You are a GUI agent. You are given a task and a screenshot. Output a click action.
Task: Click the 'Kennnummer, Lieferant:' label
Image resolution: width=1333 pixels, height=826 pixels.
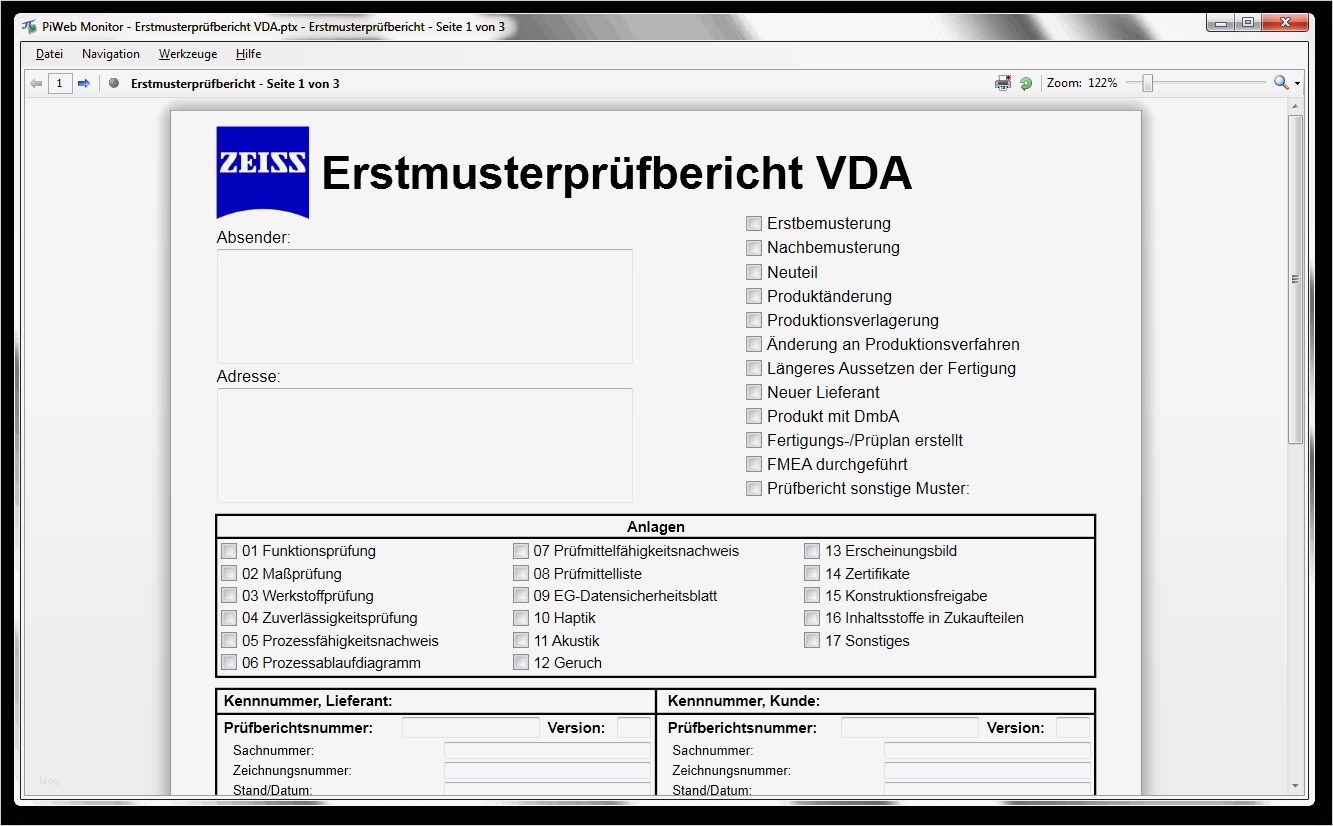tap(308, 701)
